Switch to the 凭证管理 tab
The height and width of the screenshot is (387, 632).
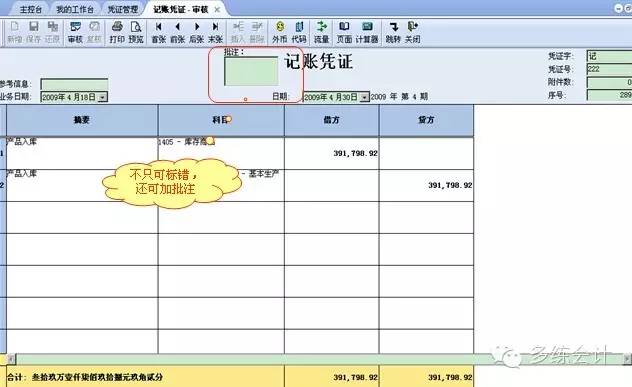[123, 9]
